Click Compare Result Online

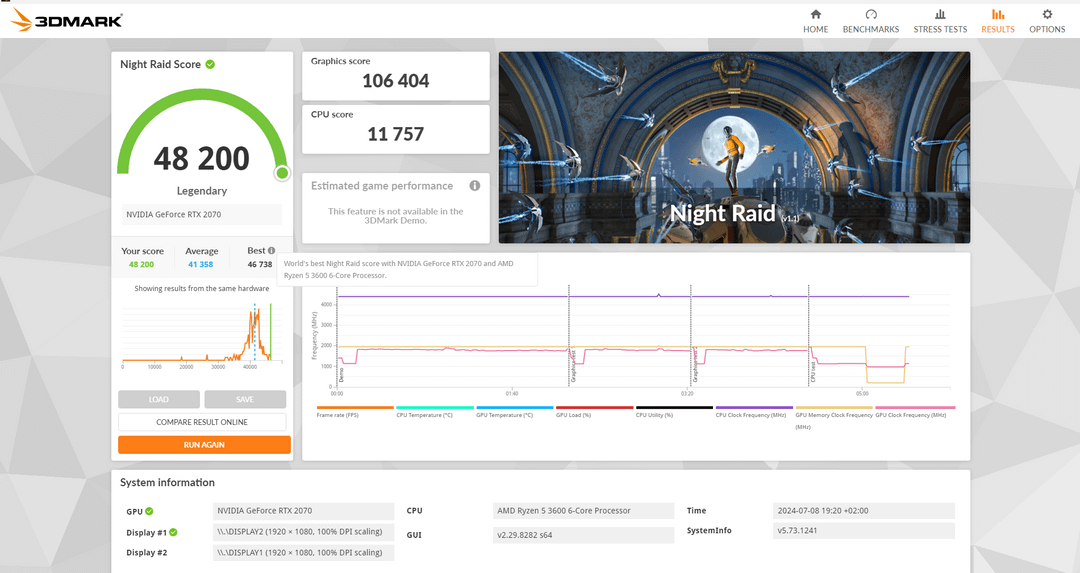[x=202, y=422]
